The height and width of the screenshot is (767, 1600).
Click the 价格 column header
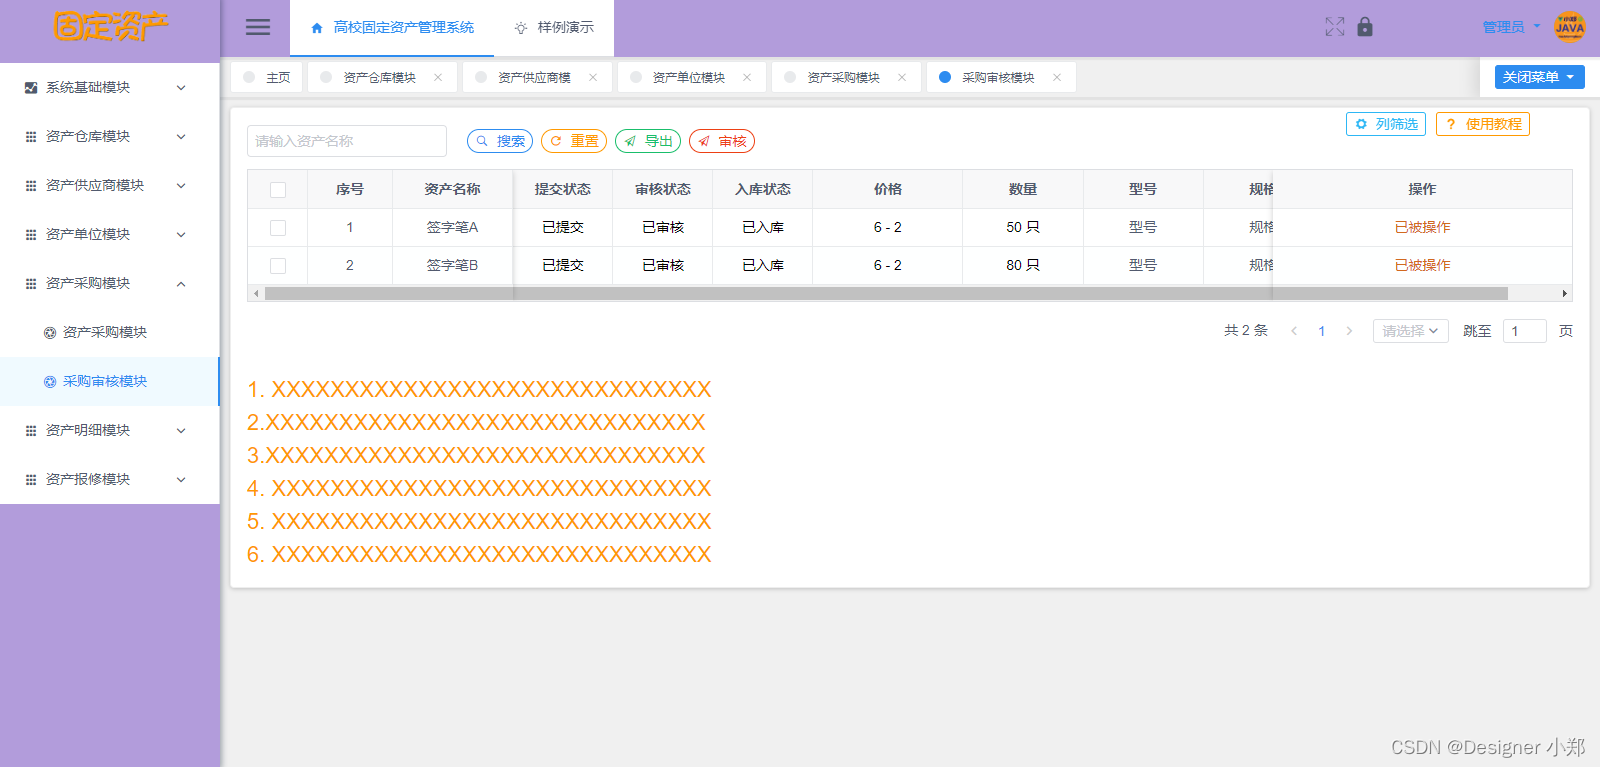[x=888, y=190]
